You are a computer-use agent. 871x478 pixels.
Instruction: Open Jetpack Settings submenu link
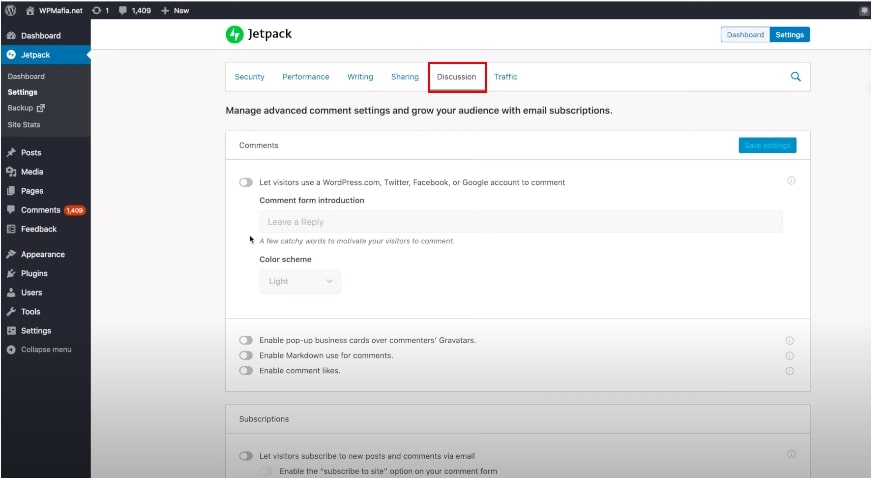(22, 92)
